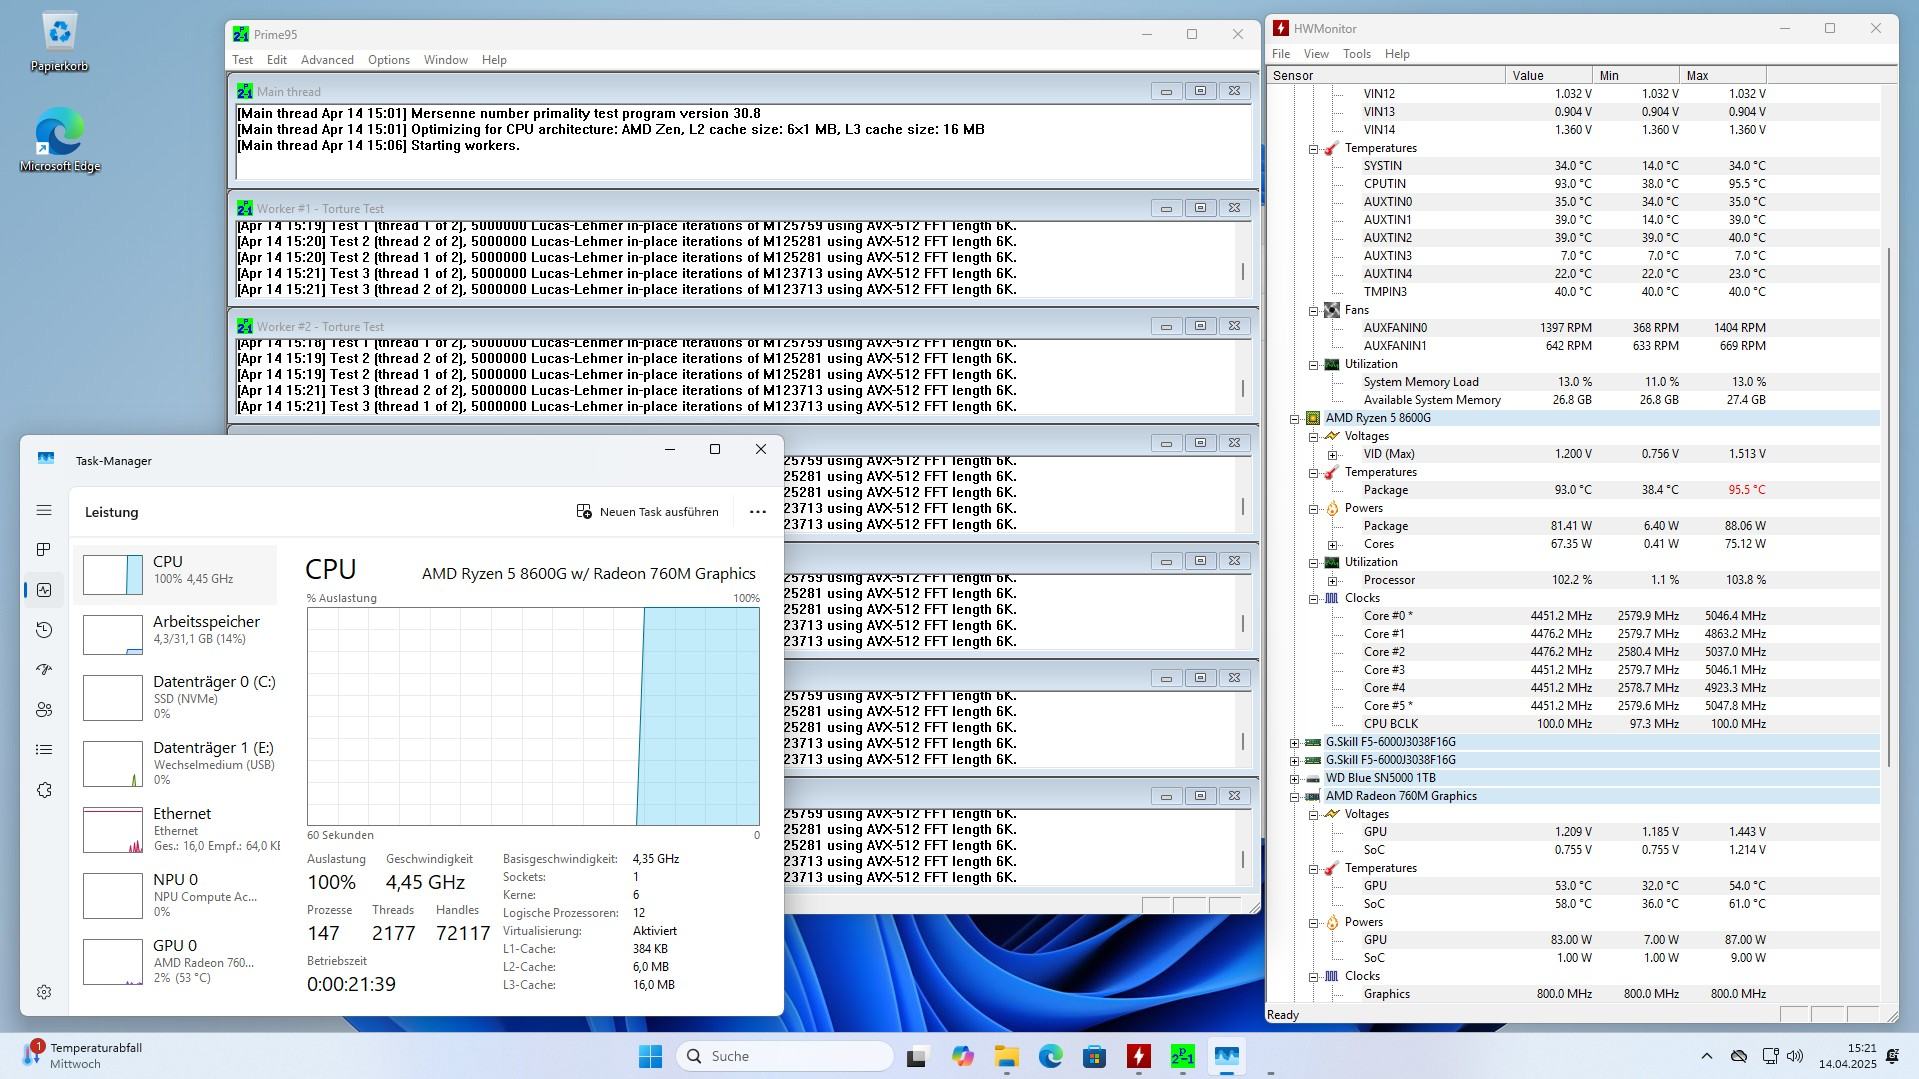
Task: Select the Ethernet performance entry
Action: (x=176, y=829)
